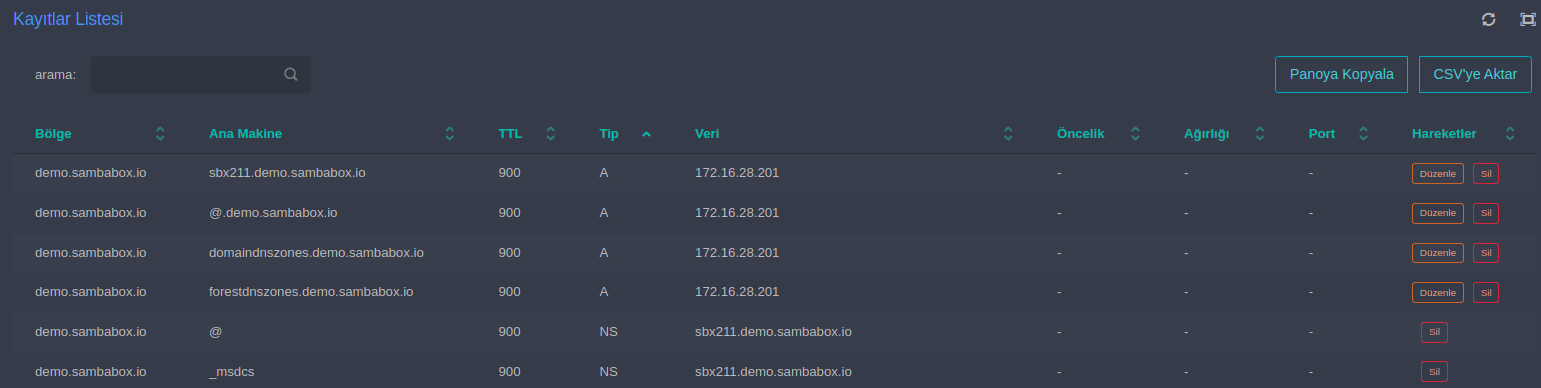Sort by Veri column arrows
Image resolution: width=1541 pixels, height=388 pixels.
pos(1008,133)
